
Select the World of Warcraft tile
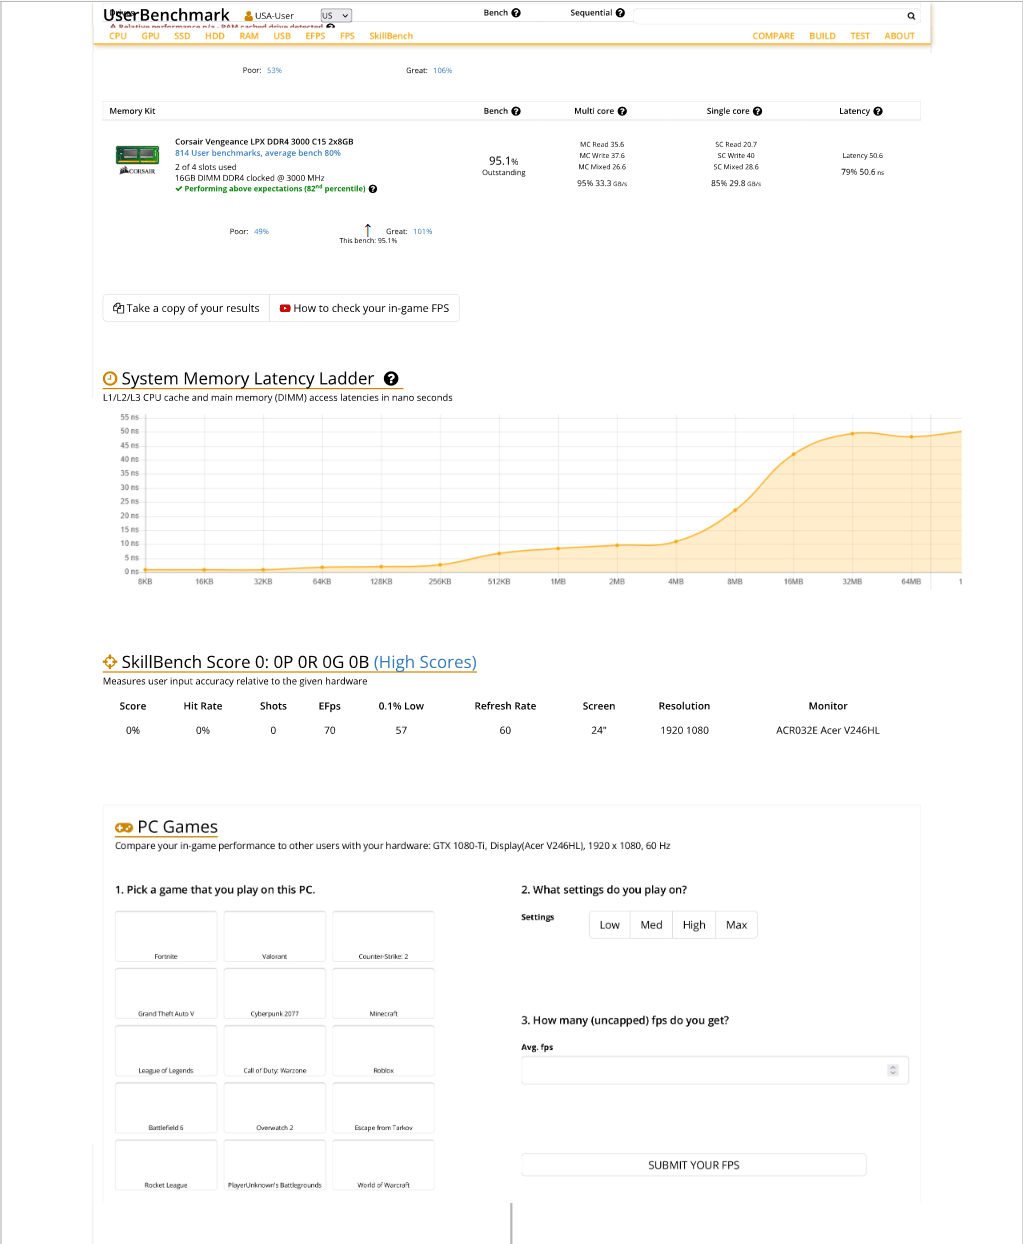click(384, 1165)
